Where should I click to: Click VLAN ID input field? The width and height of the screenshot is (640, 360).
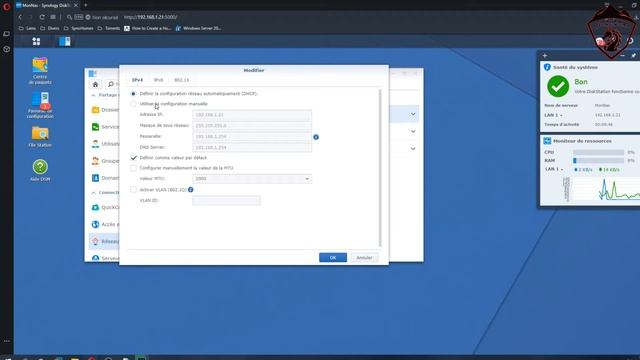(x=227, y=200)
